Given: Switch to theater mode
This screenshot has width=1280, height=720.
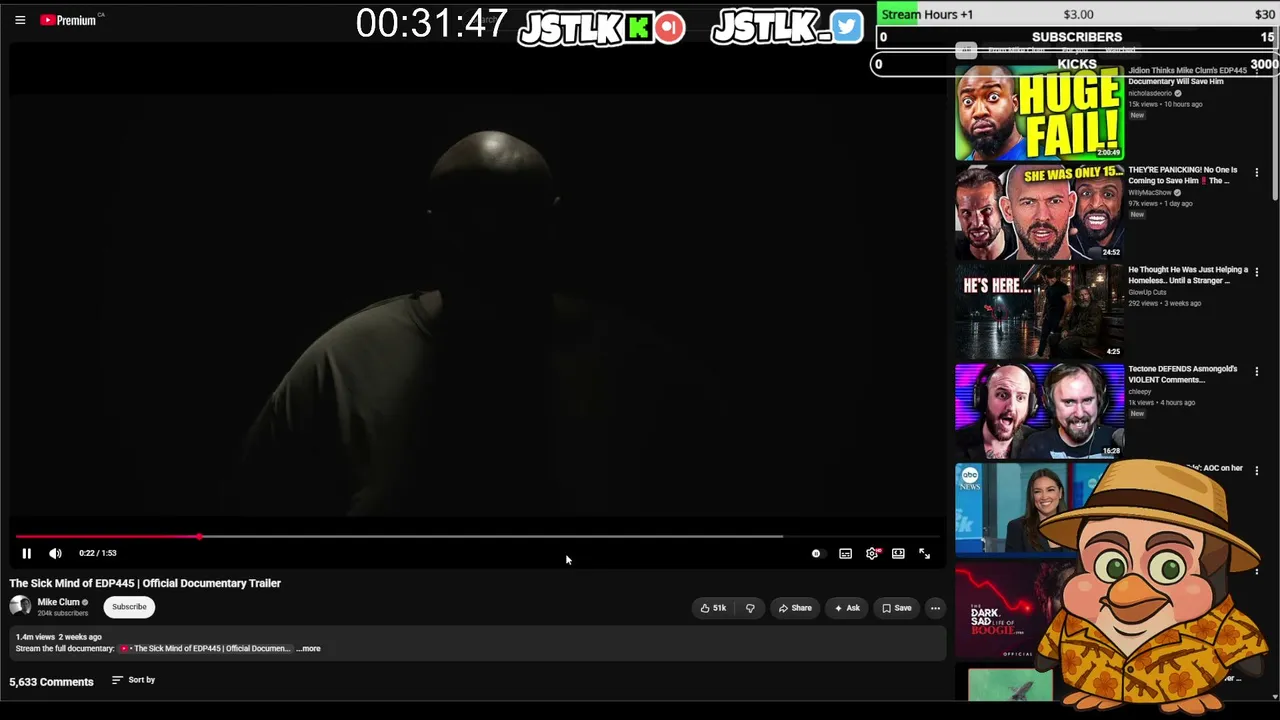Looking at the screenshot, I should pyautogui.click(x=898, y=553).
